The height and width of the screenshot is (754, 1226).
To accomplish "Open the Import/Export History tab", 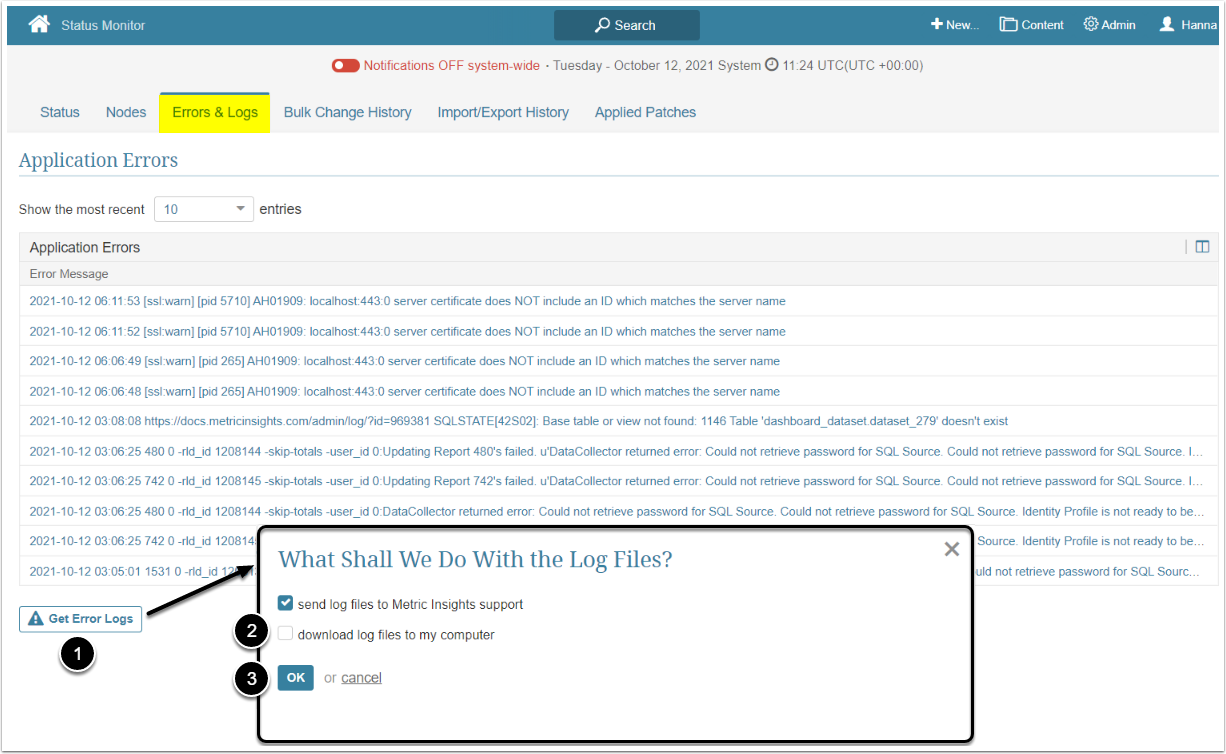I will tap(503, 112).
